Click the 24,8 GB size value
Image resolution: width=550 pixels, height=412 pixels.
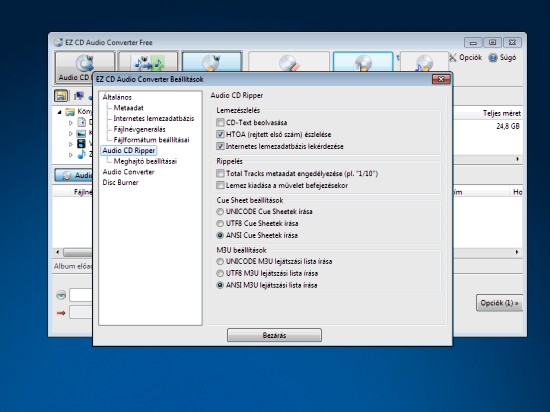pos(508,126)
